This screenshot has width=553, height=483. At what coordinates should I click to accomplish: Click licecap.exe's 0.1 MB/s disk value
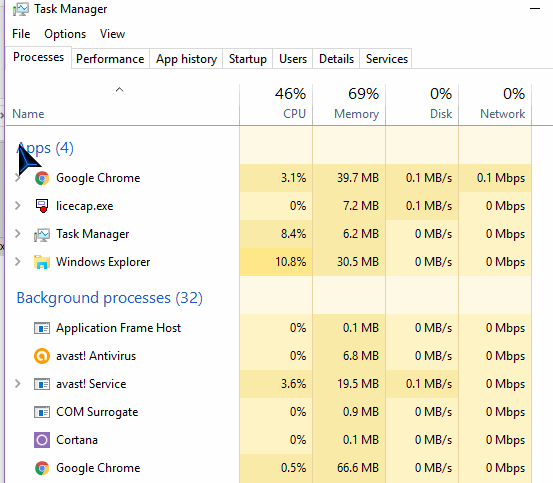[429, 206]
